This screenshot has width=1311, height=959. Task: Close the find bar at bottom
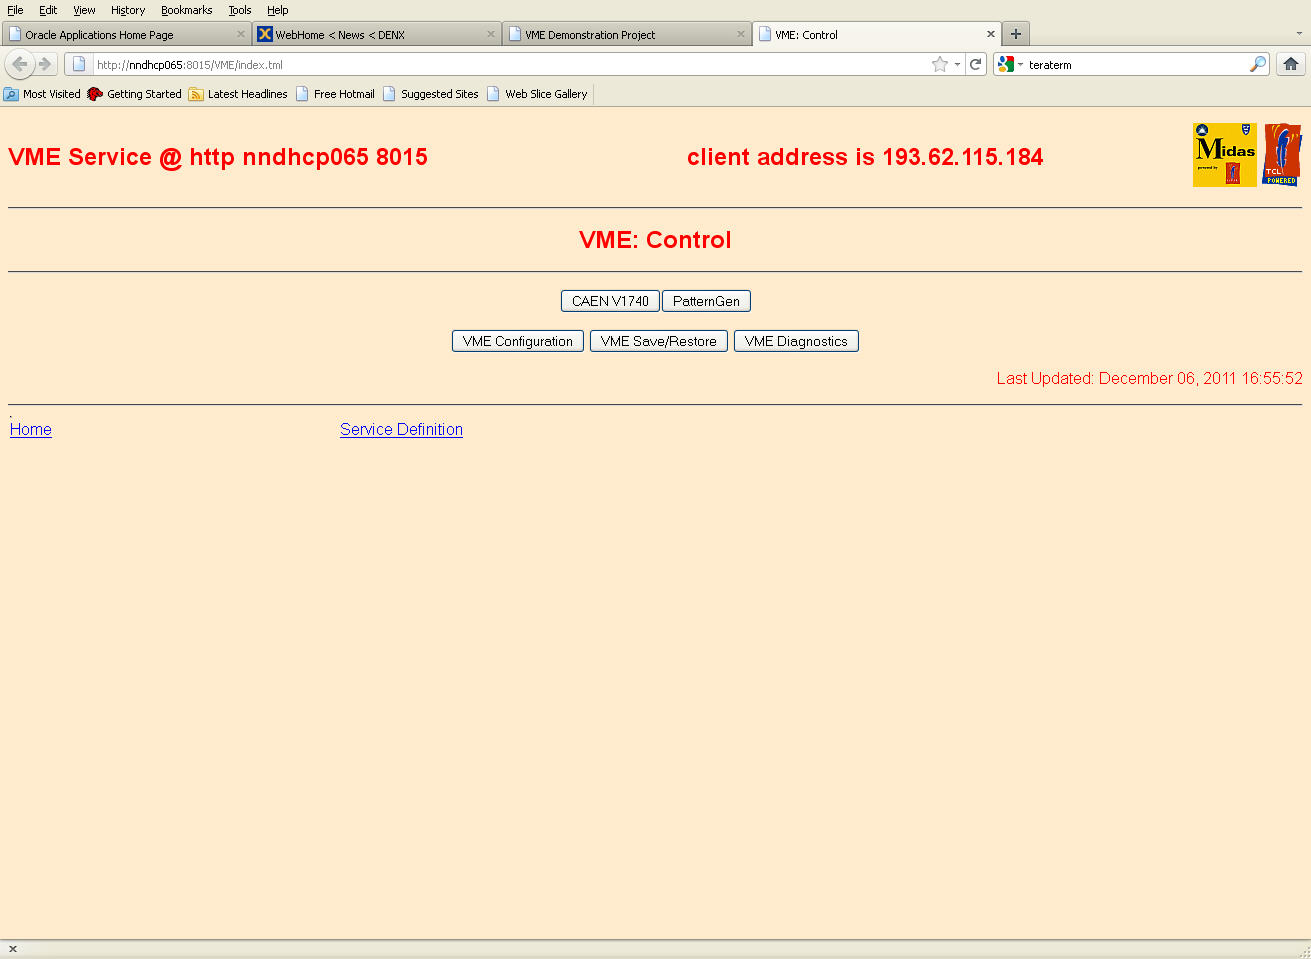coord(13,949)
